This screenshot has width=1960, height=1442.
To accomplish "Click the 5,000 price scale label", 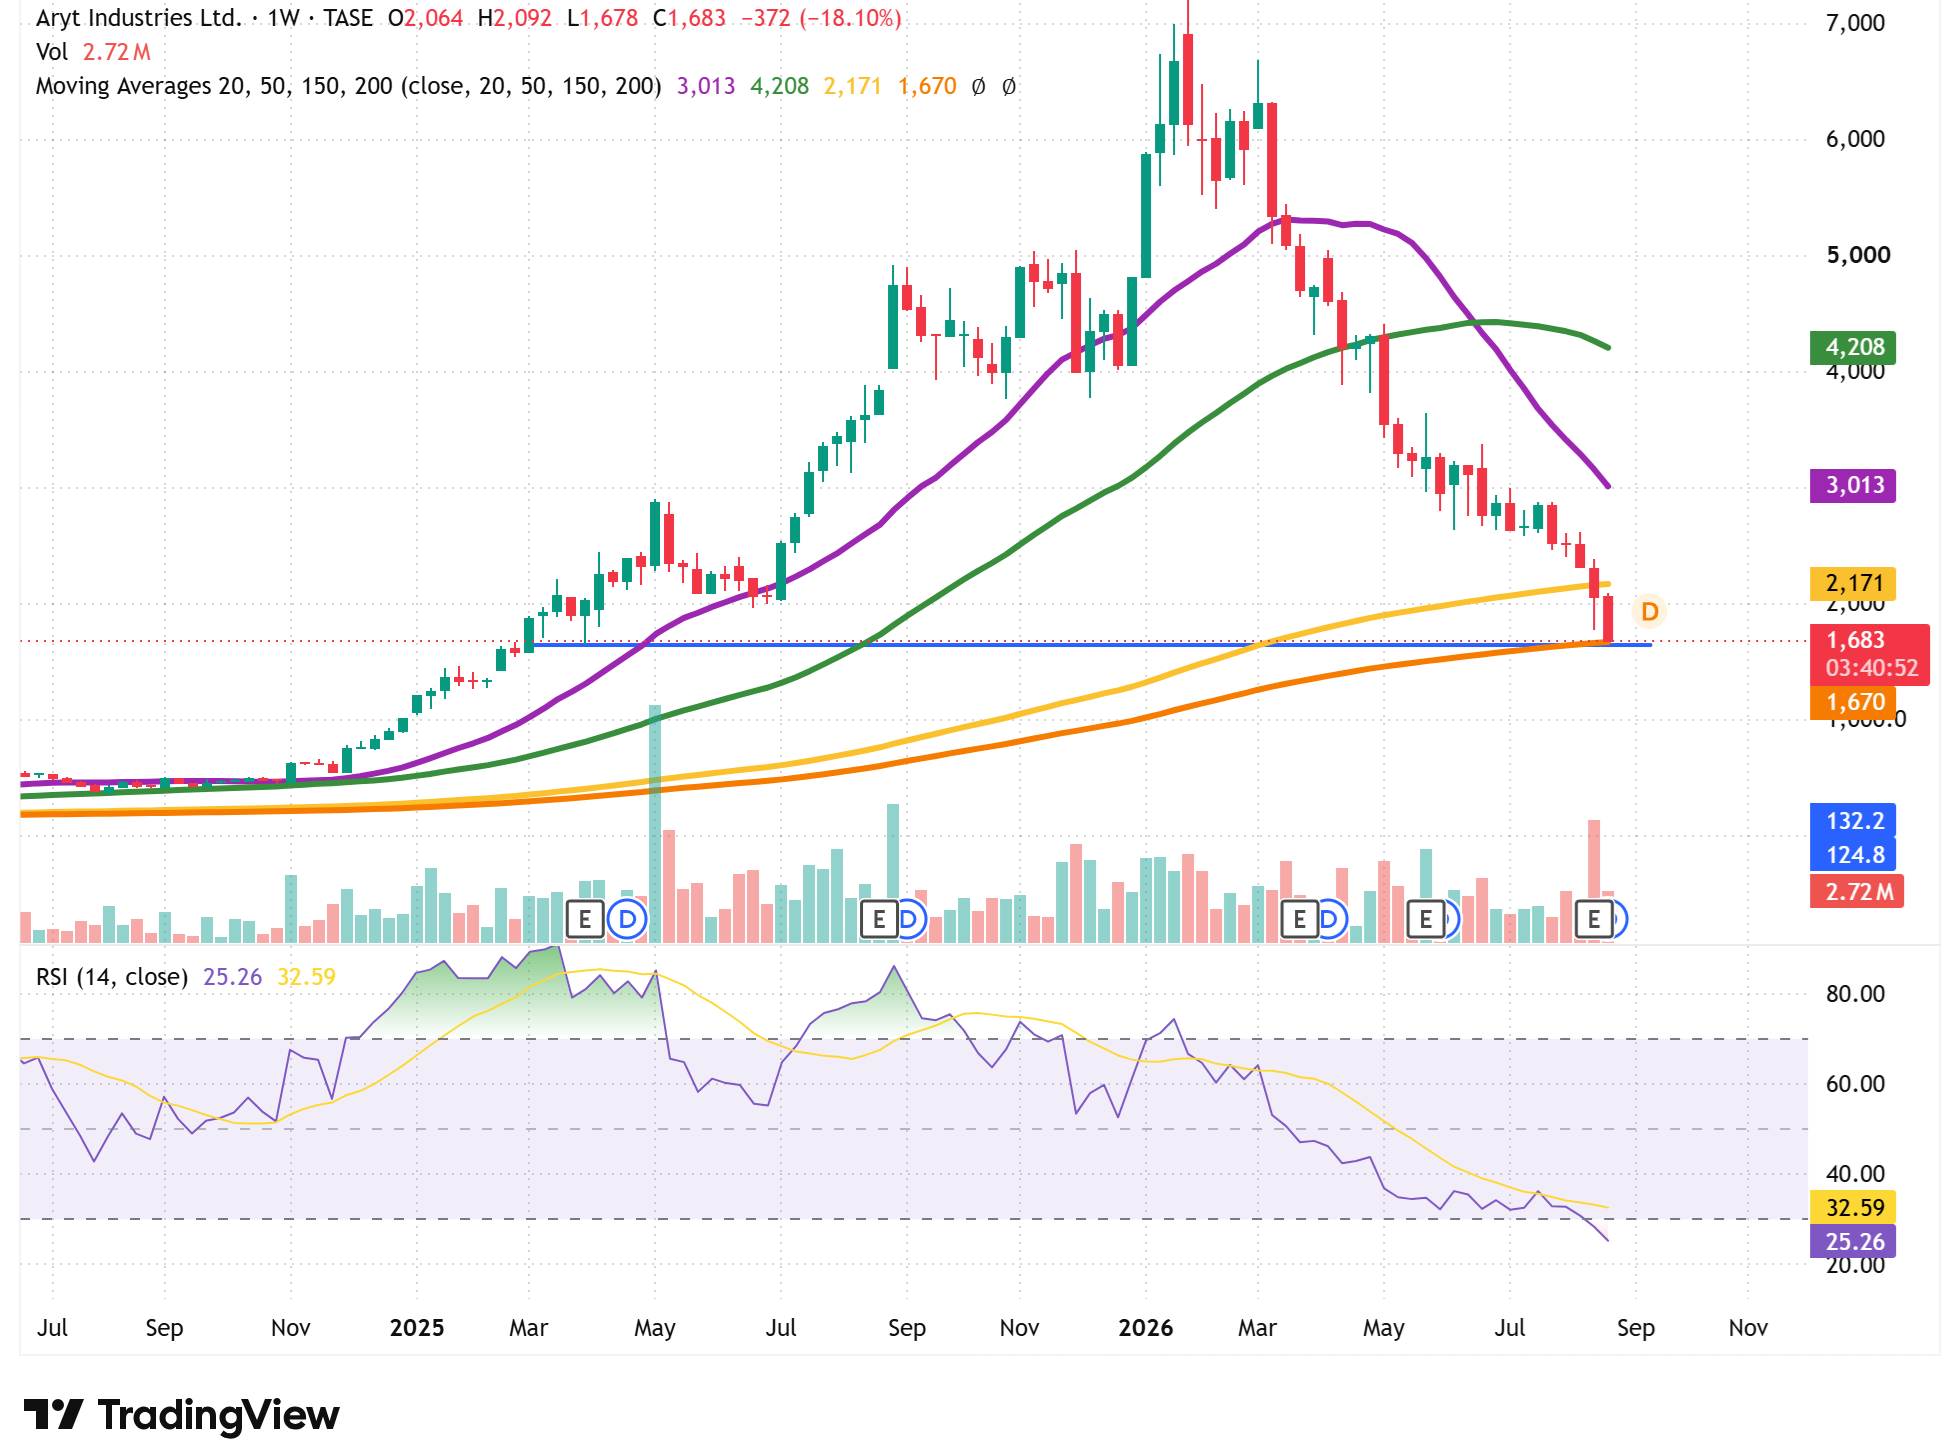I will pos(1858,255).
